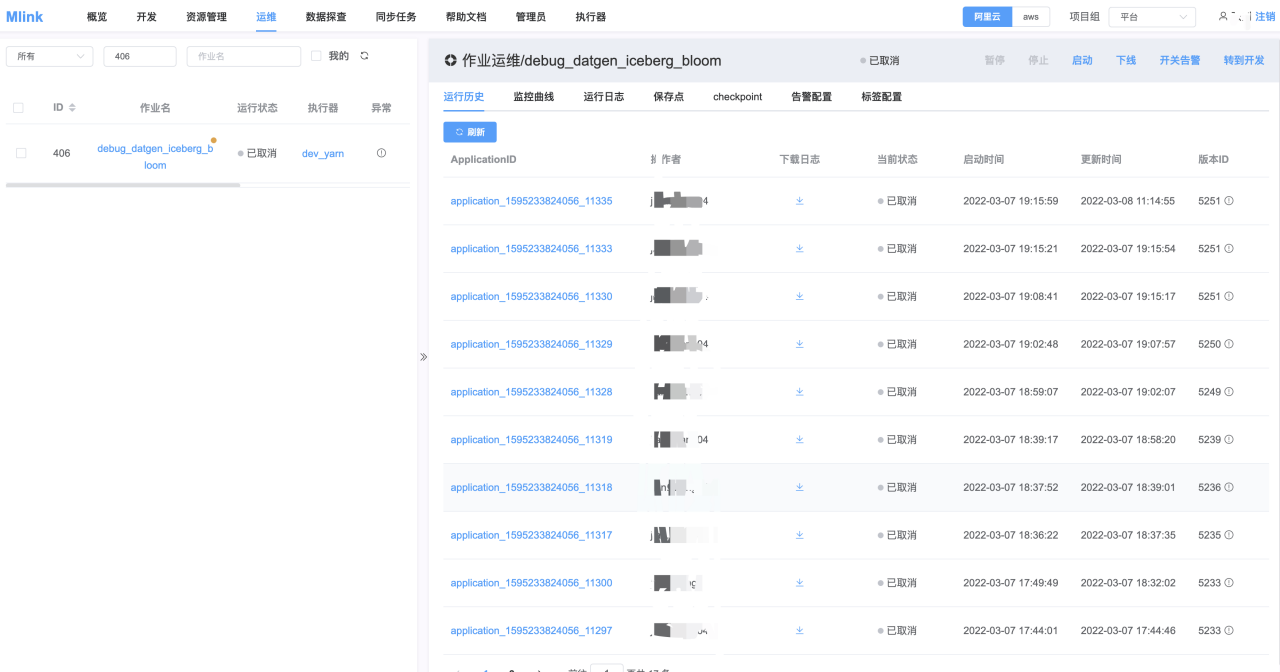Show version info icon for 11333 row
Screen dimensions: 1280x672
[x=1229, y=249]
